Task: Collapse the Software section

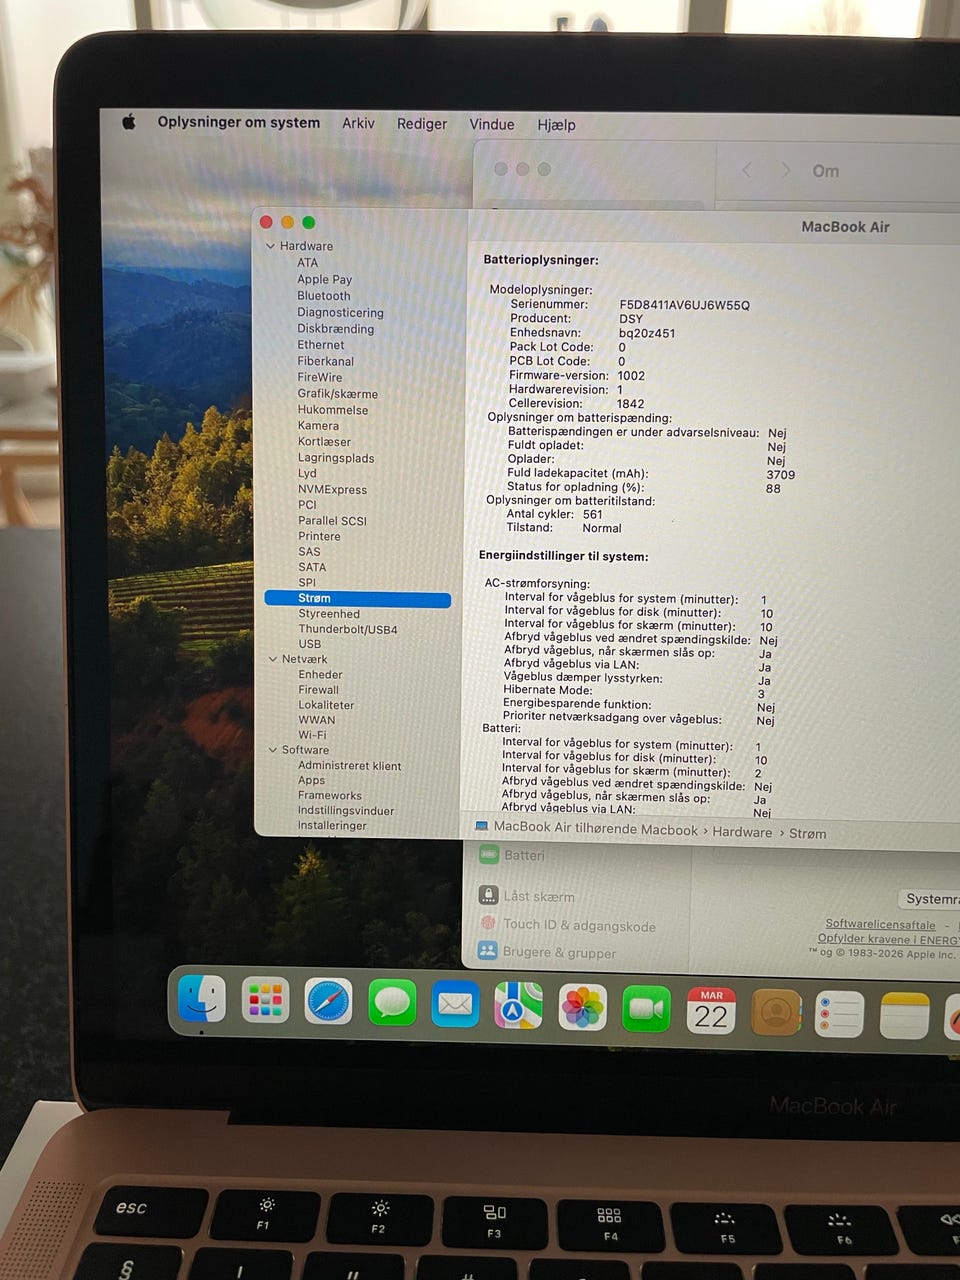Action: tap(273, 750)
